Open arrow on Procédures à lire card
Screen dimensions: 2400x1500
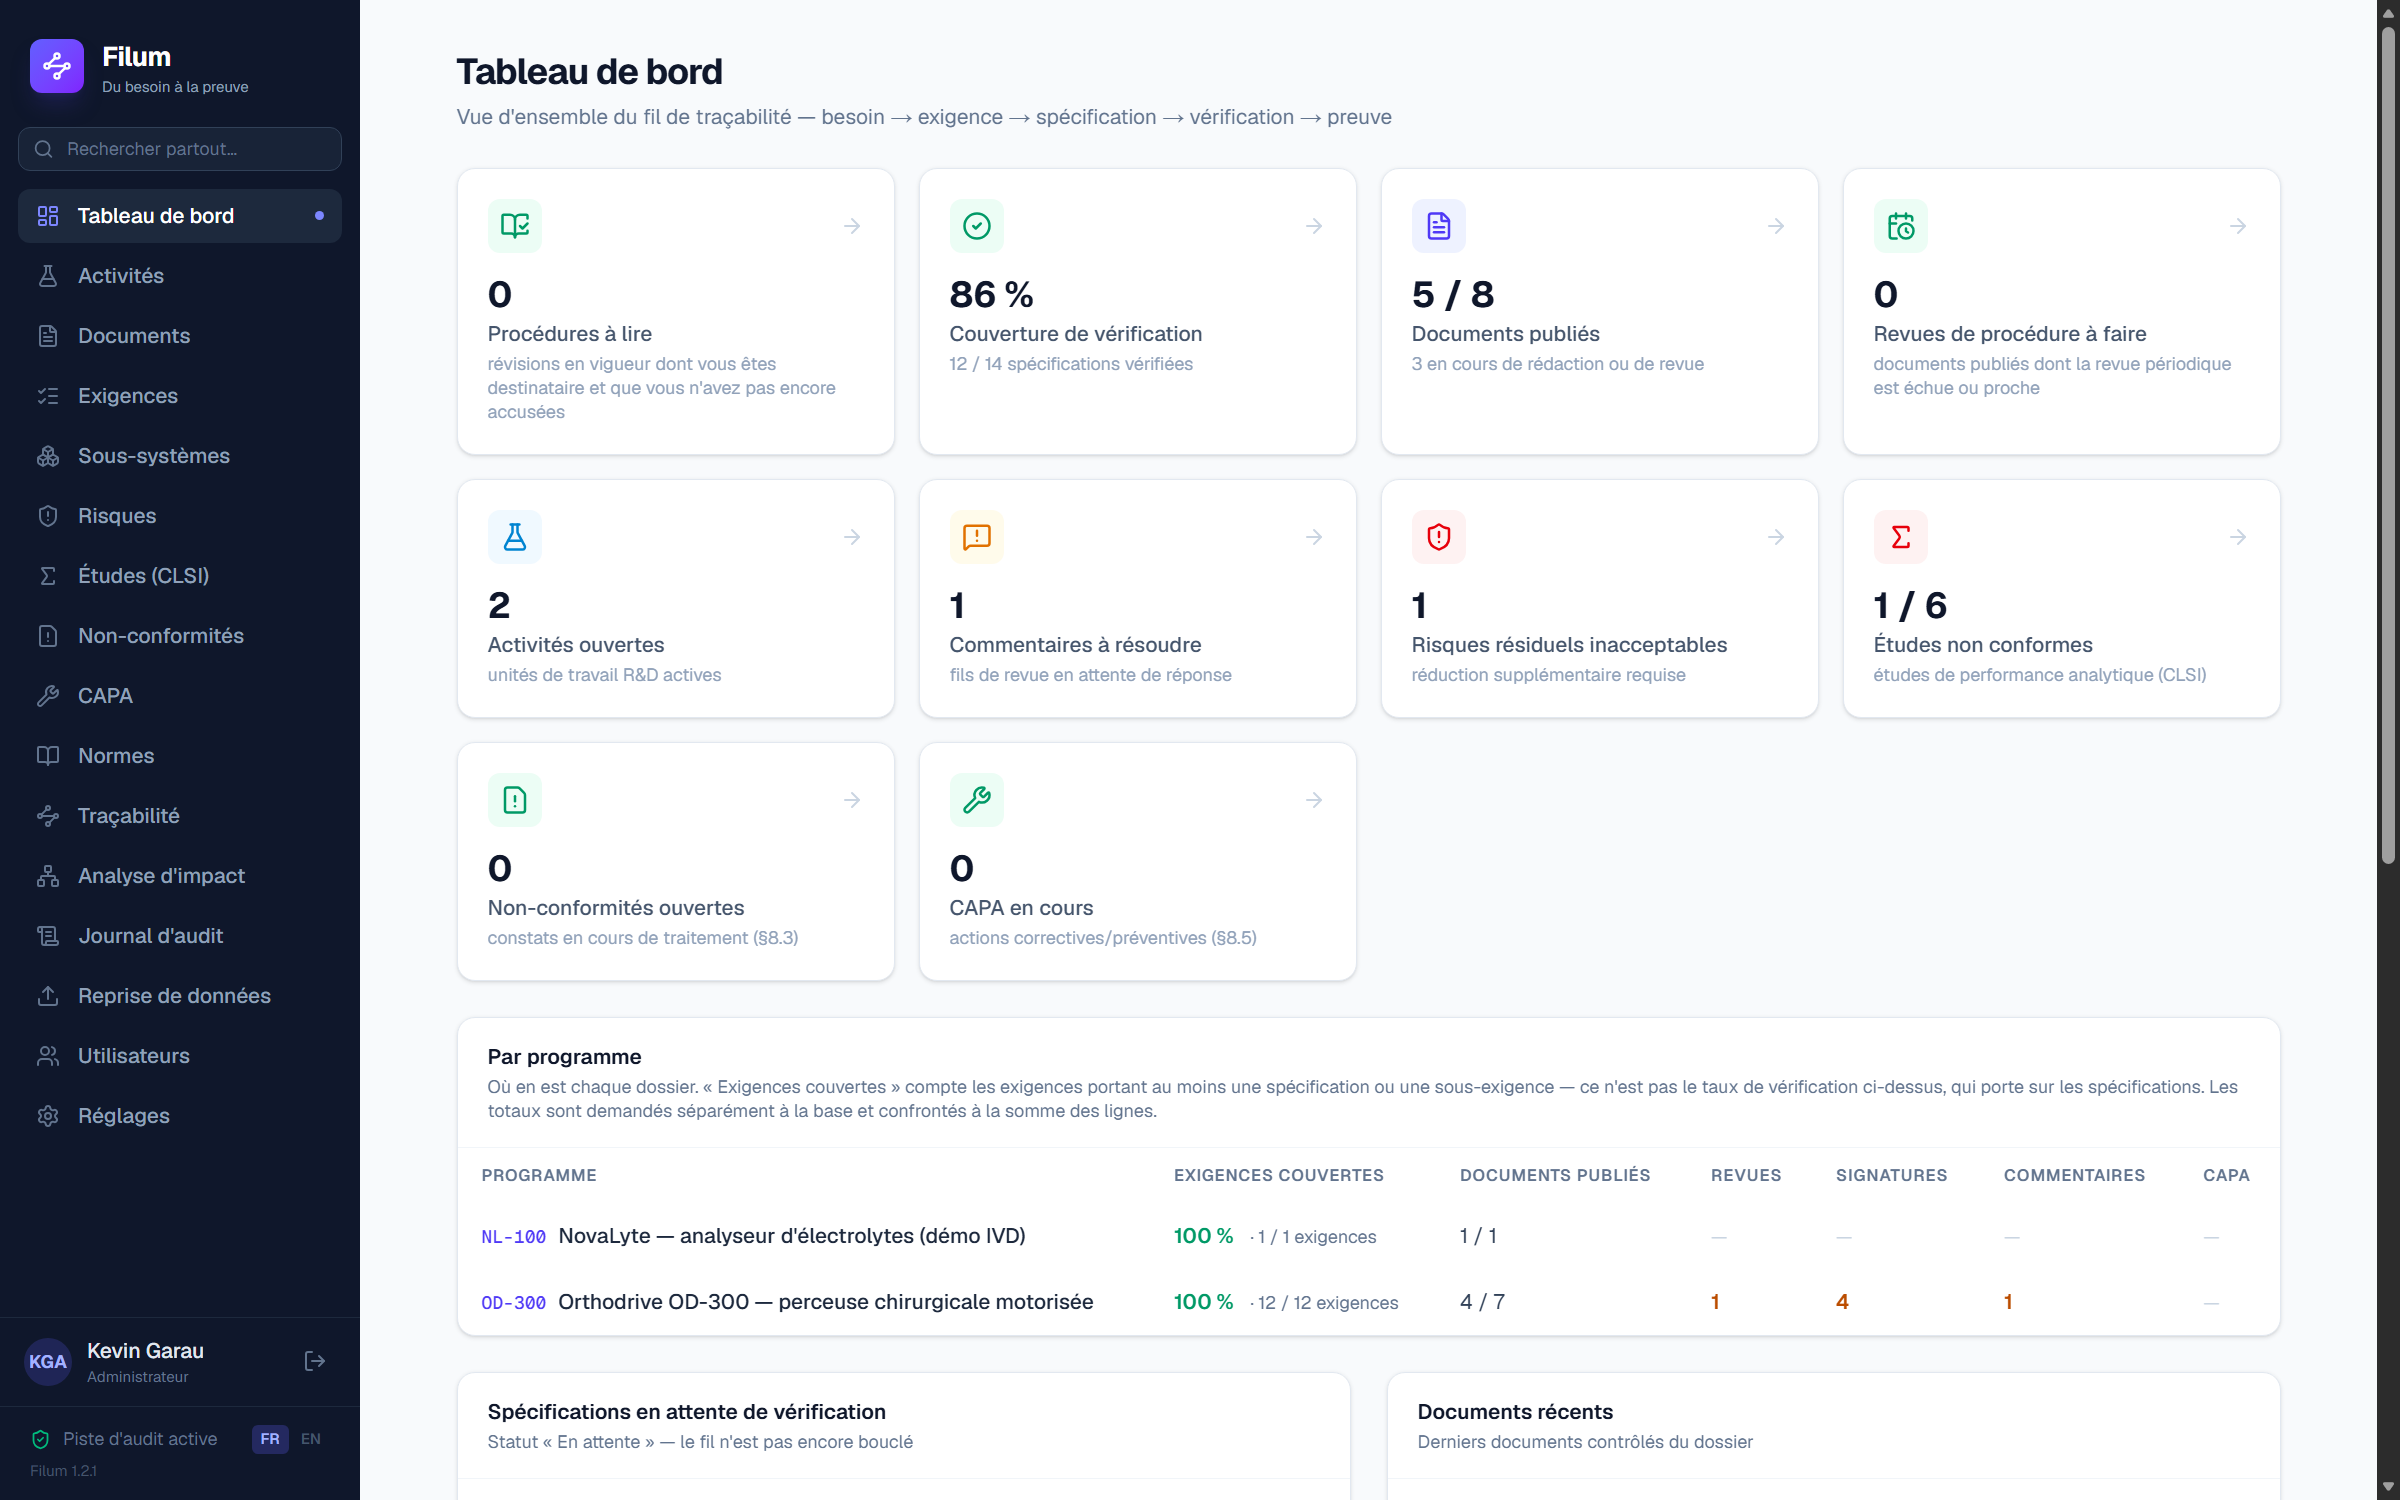pyautogui.click(x=852, y=226)
